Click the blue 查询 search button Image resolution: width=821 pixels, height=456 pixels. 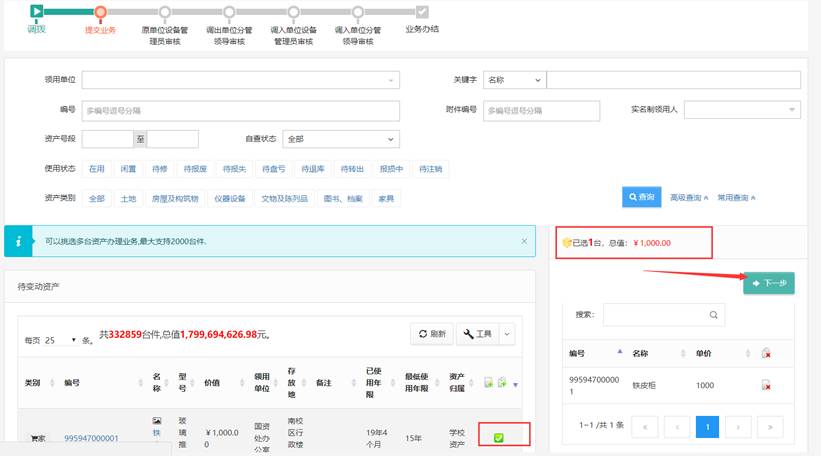pos(641,198)
